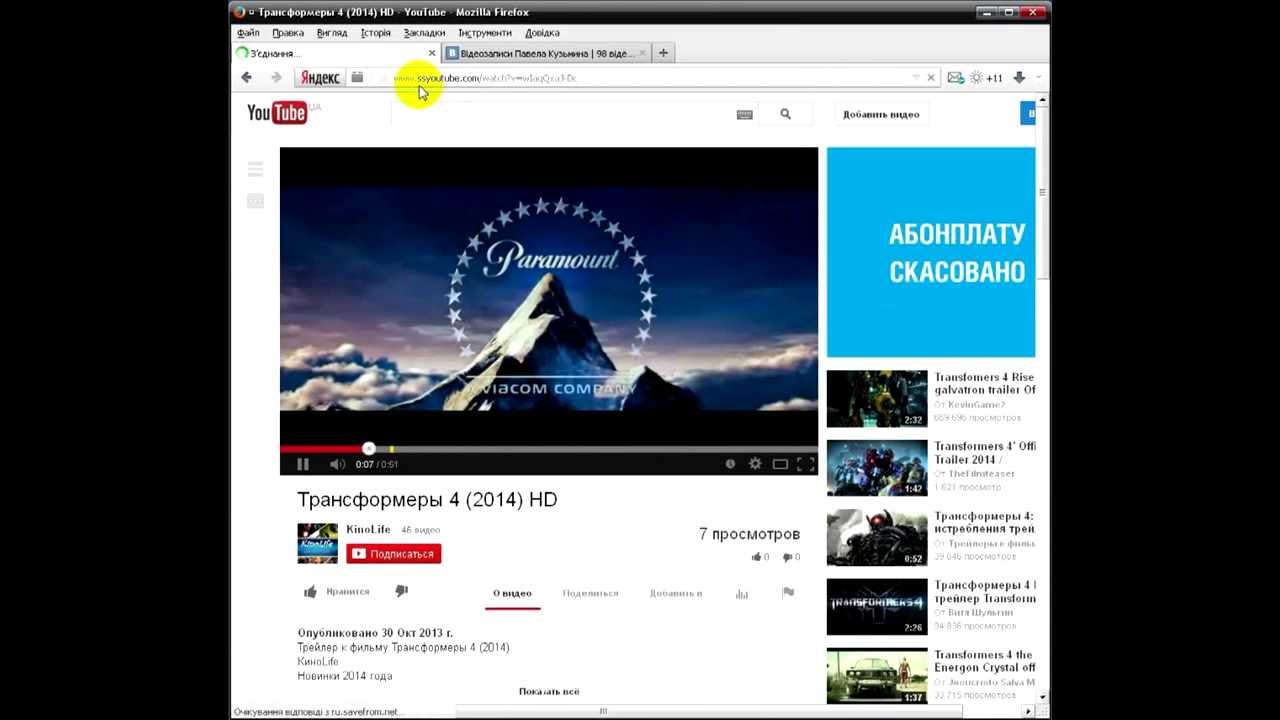The width and height of the screenshot is (1280, 720).
Task: Toggle theater mode in the player
Action: coord(780,464)
